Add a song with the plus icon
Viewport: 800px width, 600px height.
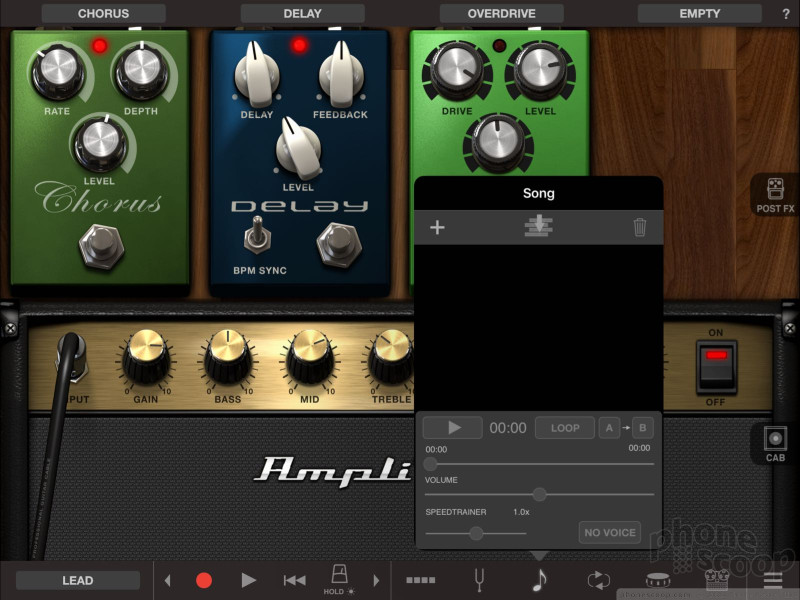tap(437, 227)
